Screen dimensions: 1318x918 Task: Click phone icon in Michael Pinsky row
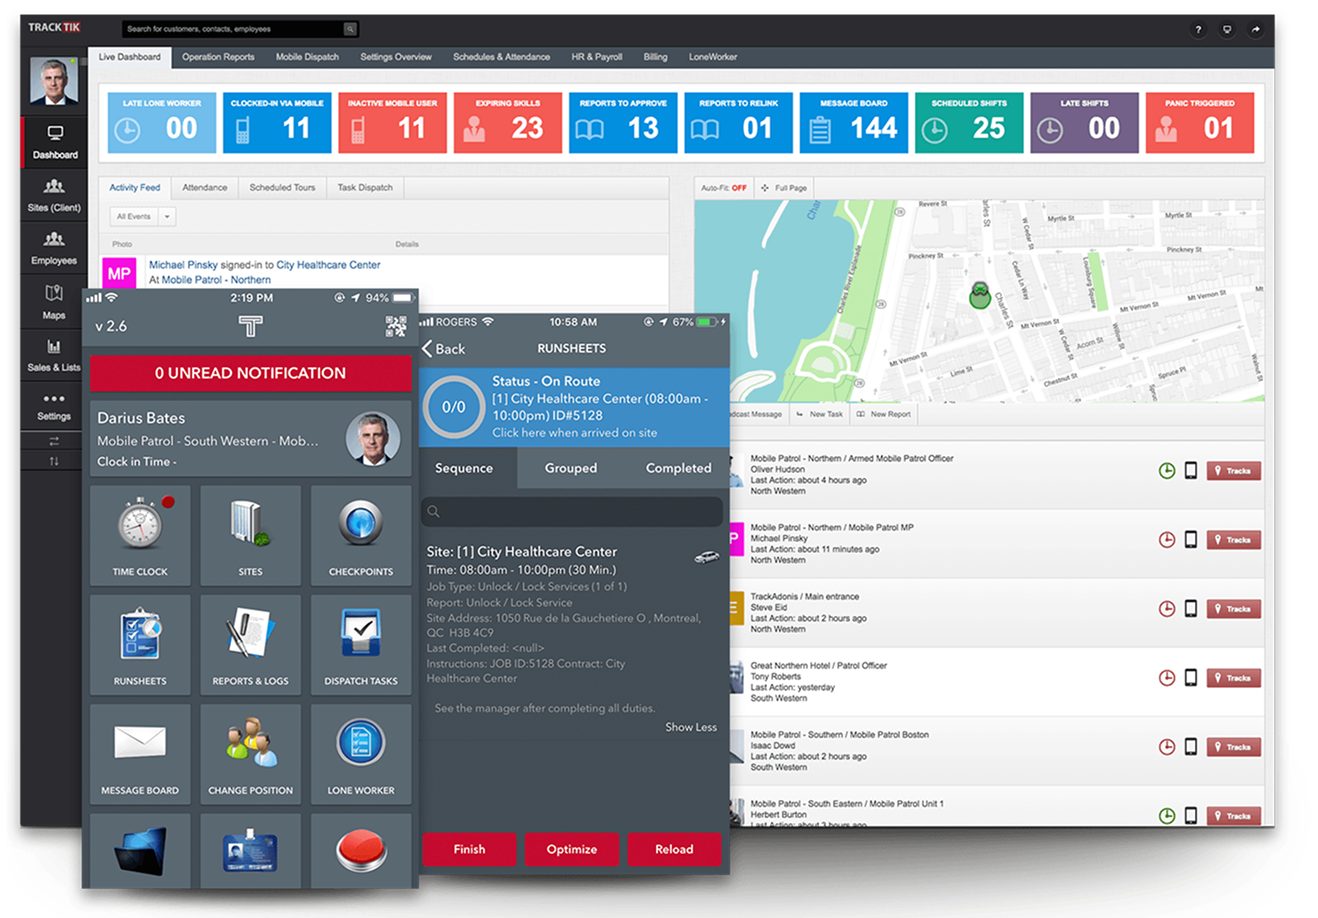pyautogui.click(x=1191, y=540)
